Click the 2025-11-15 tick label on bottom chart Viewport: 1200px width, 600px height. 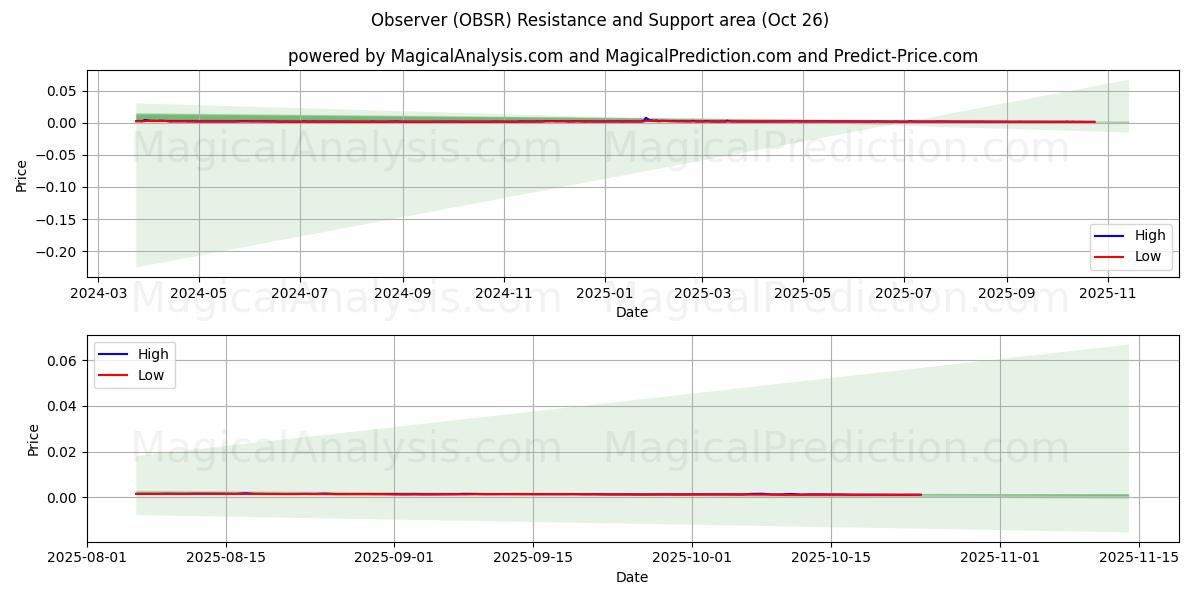coord(1139,559)
